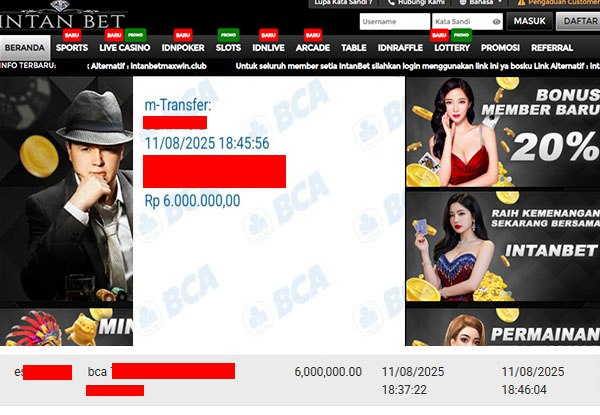Click the DAFTAR register button
This screenshot has height=415, width=600.
[578, 21]
